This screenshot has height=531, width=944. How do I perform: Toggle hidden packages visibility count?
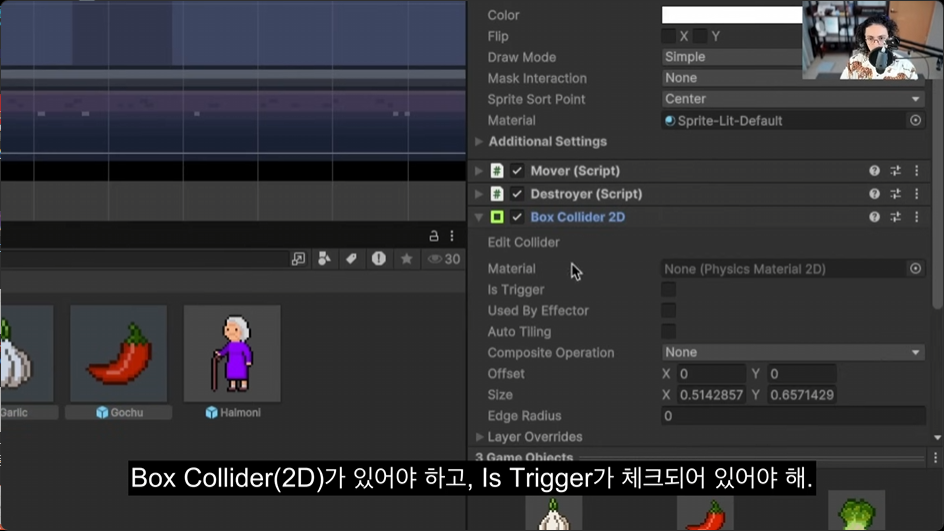(x=444, y=259)
